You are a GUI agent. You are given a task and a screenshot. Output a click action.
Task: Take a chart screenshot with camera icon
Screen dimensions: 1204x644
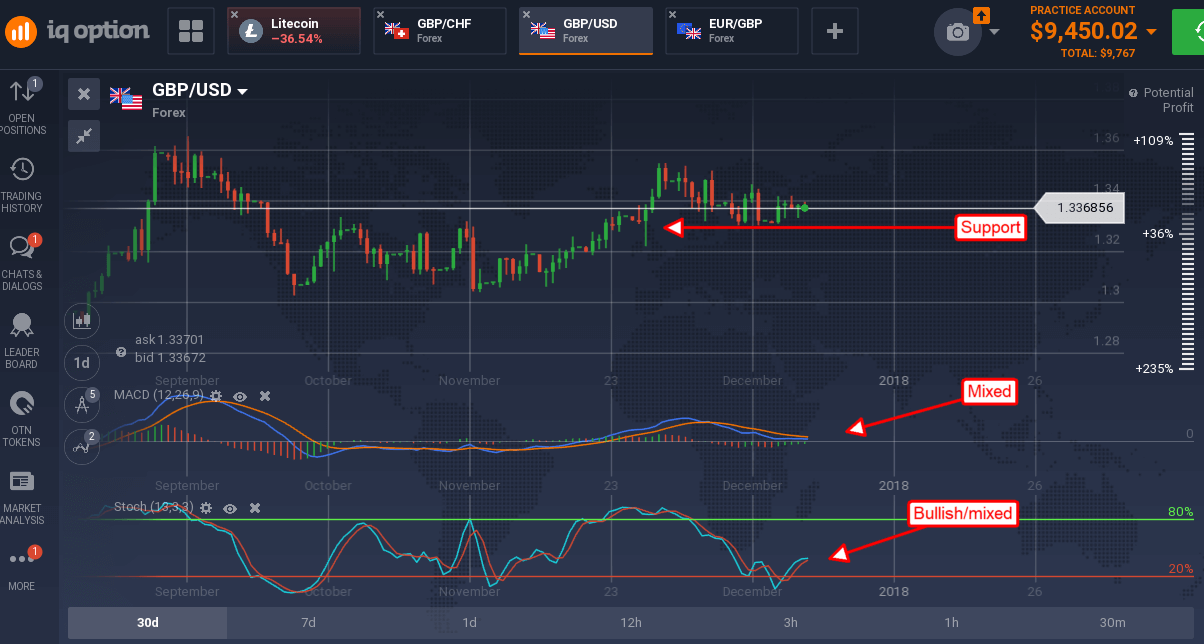[958, 32]
